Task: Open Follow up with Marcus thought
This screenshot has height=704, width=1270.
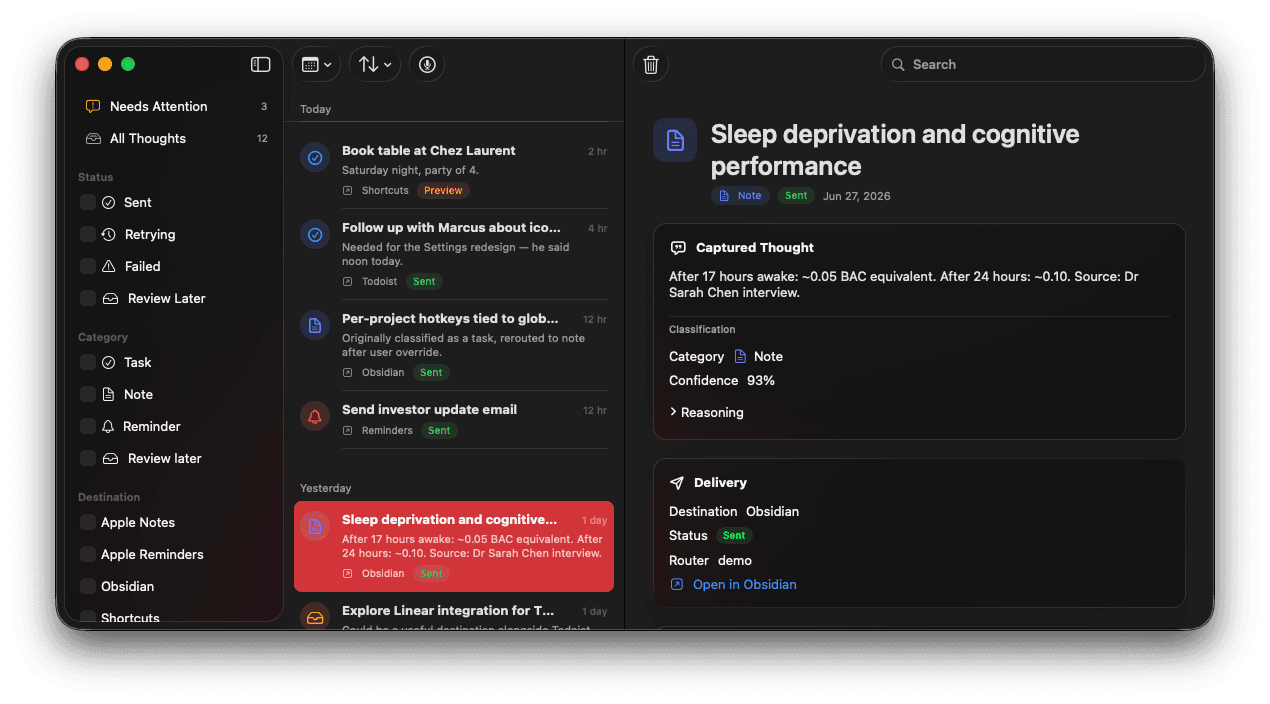Action: point(454,255)
